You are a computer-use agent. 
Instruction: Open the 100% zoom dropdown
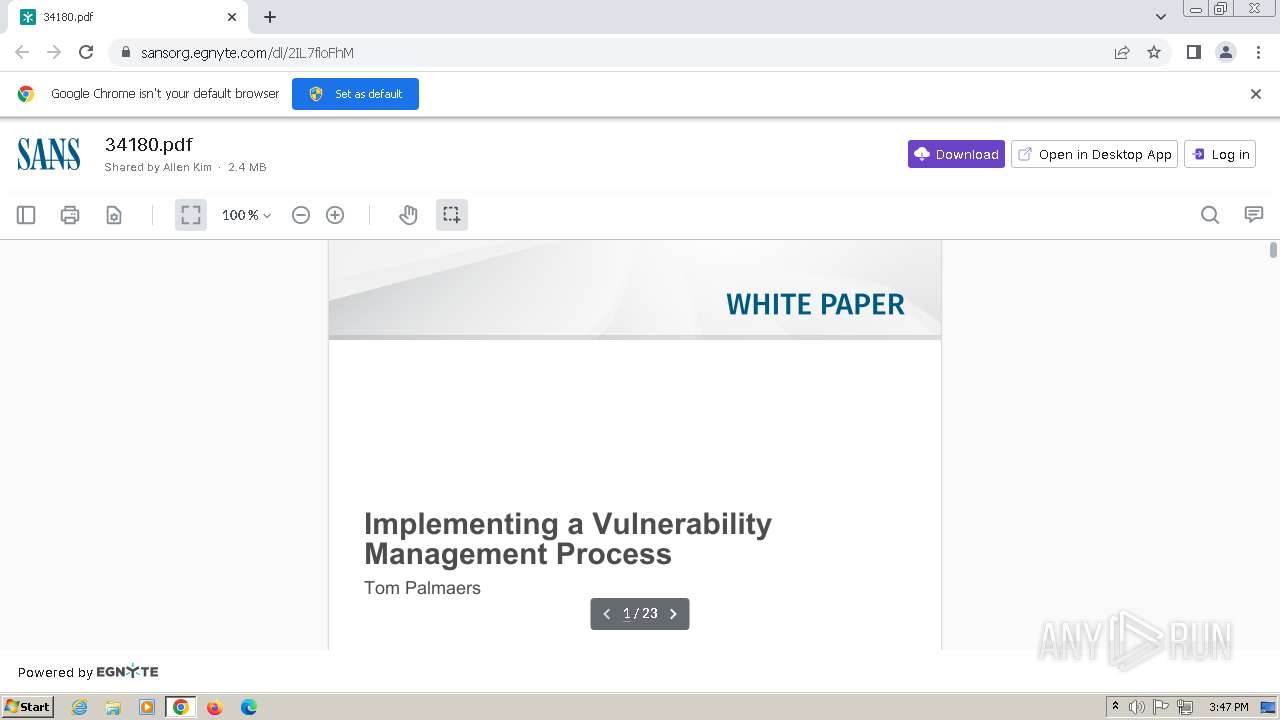click(x=246, y=215)
